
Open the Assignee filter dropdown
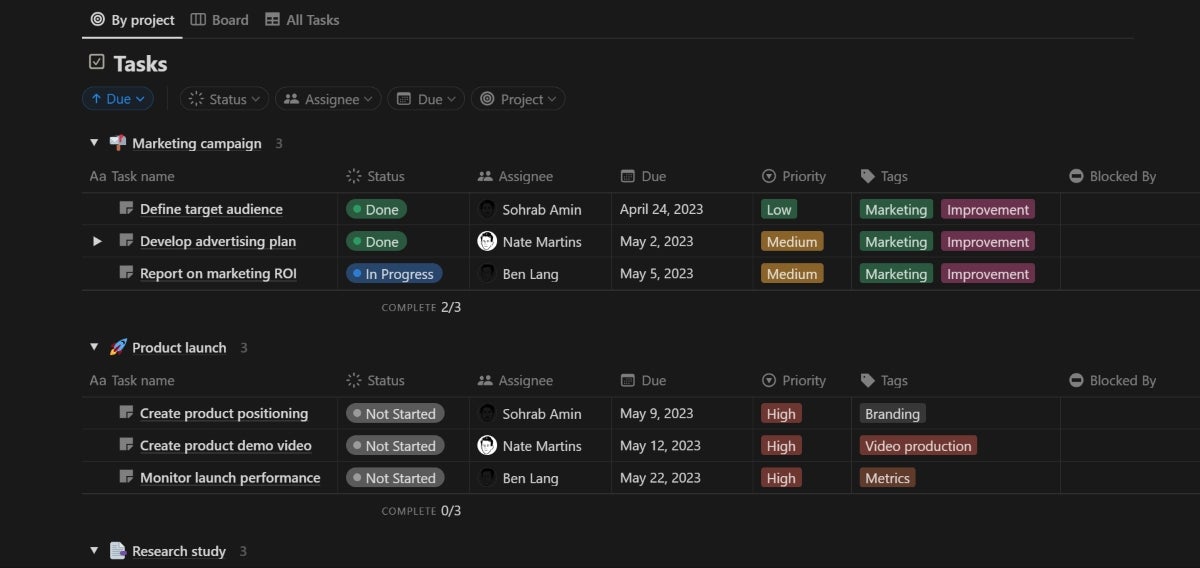[x=328, y=99]
